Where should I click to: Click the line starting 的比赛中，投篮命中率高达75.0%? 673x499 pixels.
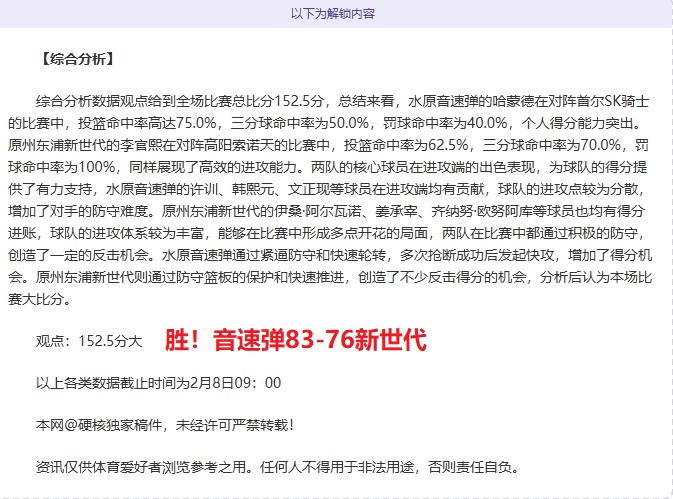[x=325, y=123]
